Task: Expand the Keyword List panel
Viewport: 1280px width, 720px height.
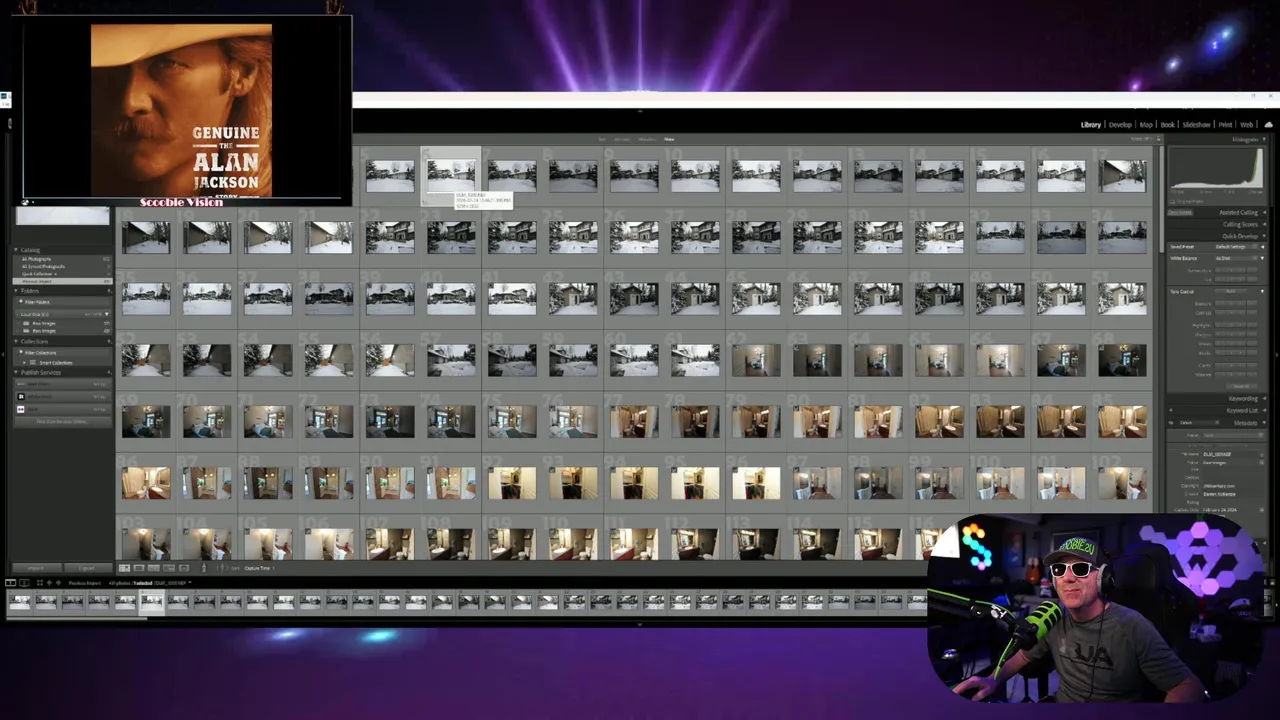Action: point(1264,410)
